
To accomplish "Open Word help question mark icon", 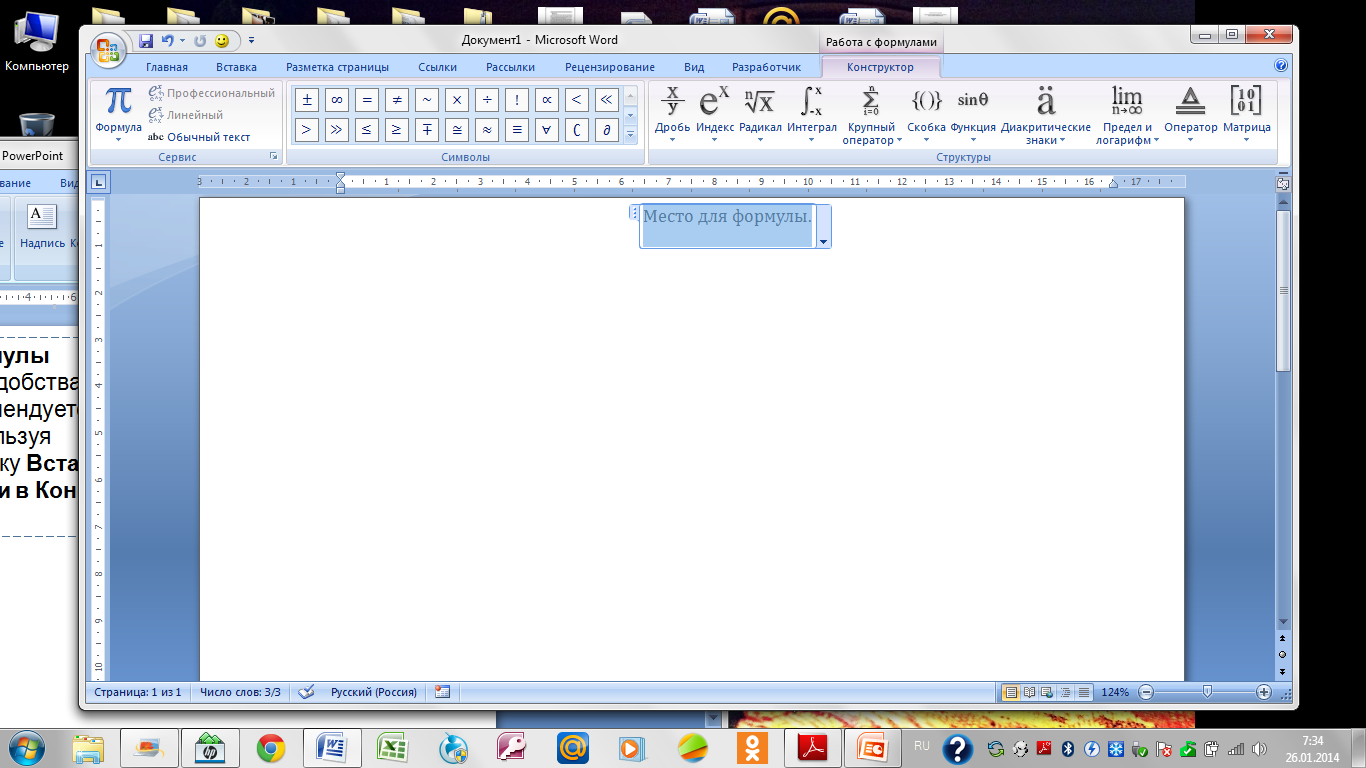I will [x=1281, y=66].
